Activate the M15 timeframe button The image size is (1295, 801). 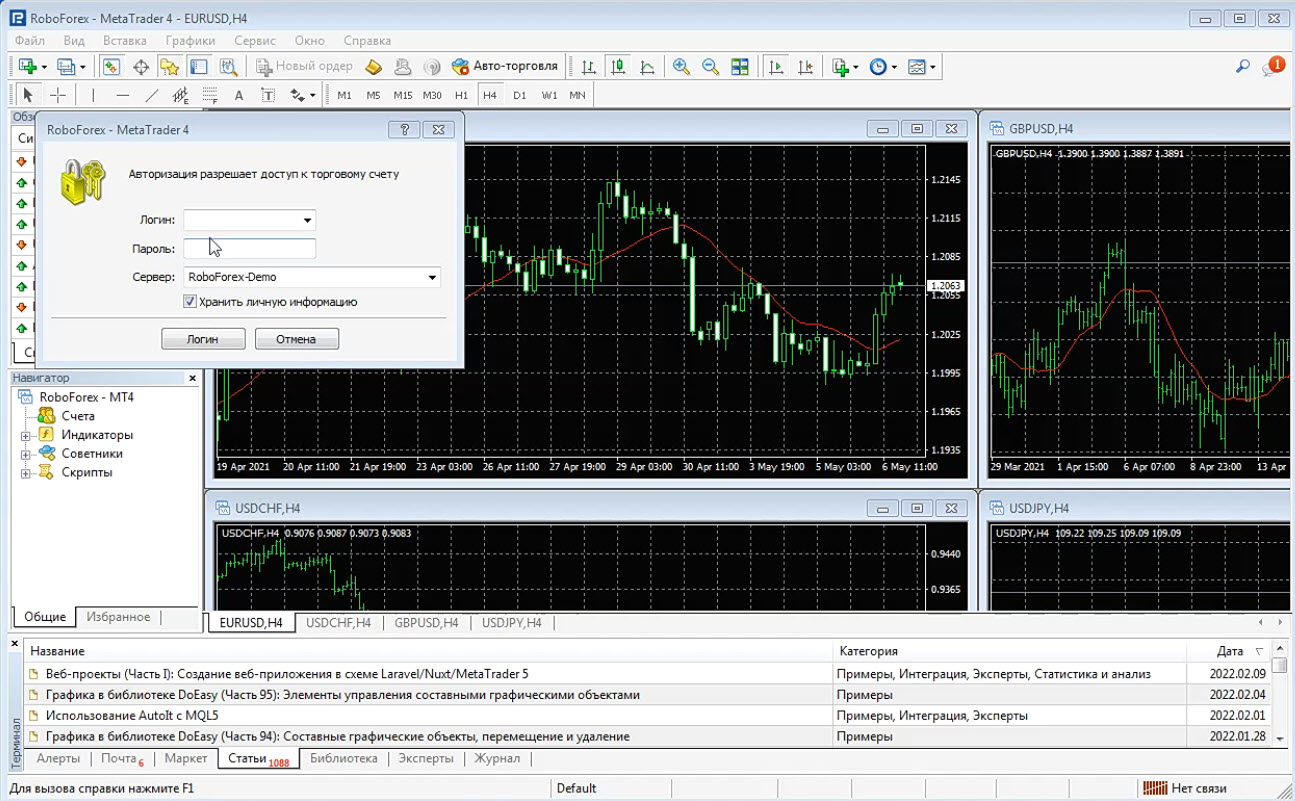(402, 95)
